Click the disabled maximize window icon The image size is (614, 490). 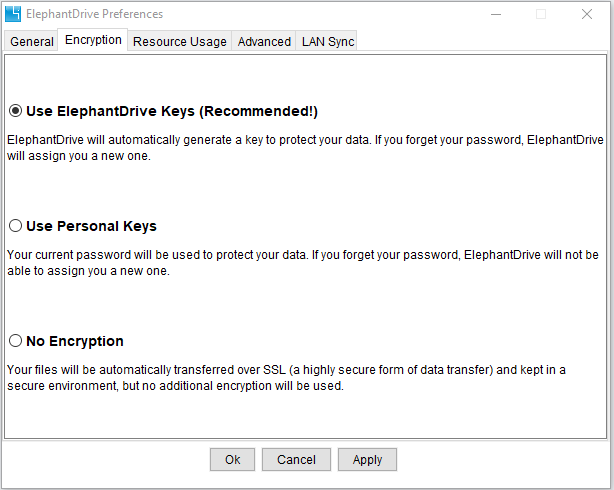click(541, 14)
